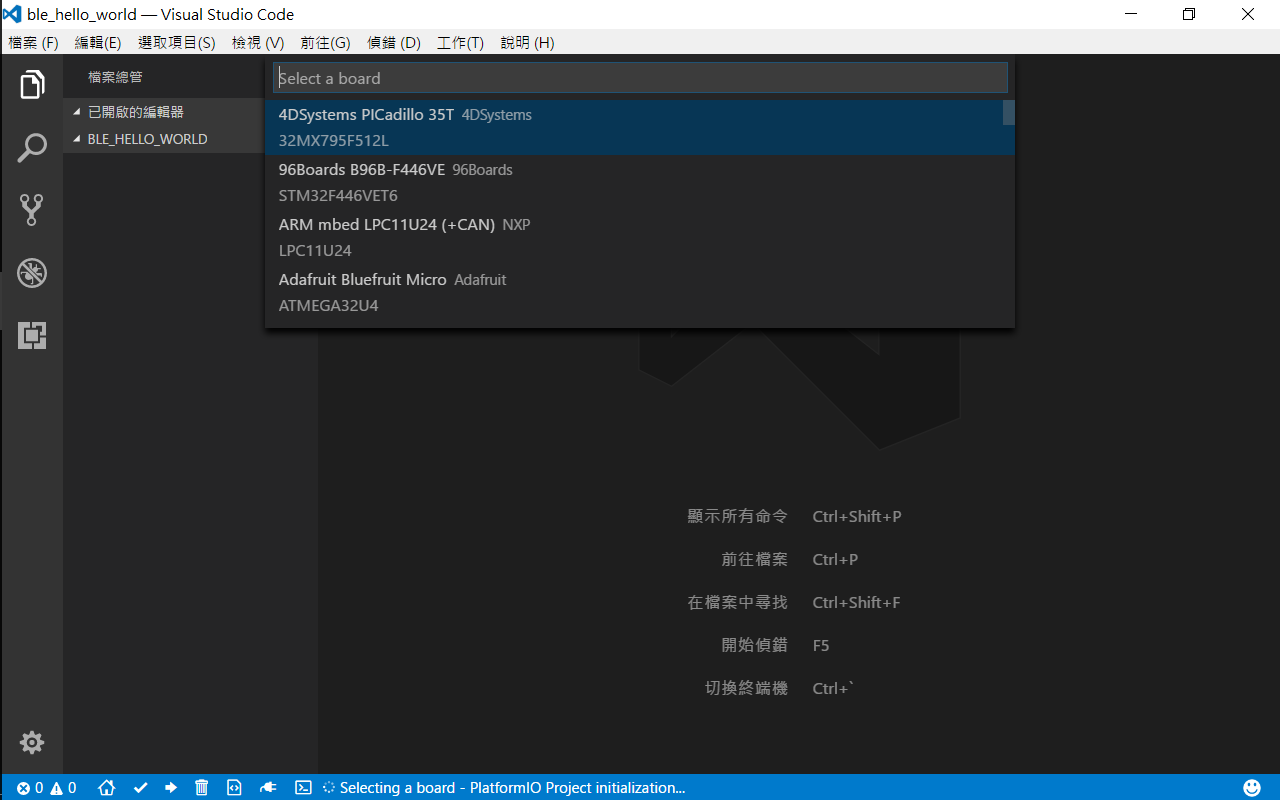Click the 檔案總管 panel title
The image size is (1280, 800).
pyautogui.click(x=115, y=77)
